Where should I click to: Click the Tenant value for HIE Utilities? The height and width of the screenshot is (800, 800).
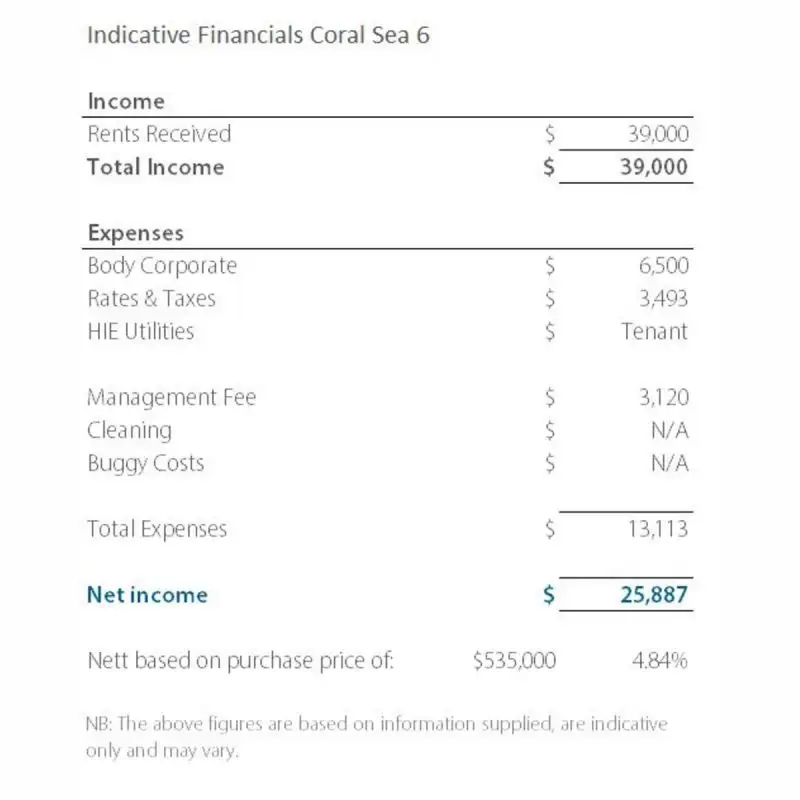(x=654, y=331)
